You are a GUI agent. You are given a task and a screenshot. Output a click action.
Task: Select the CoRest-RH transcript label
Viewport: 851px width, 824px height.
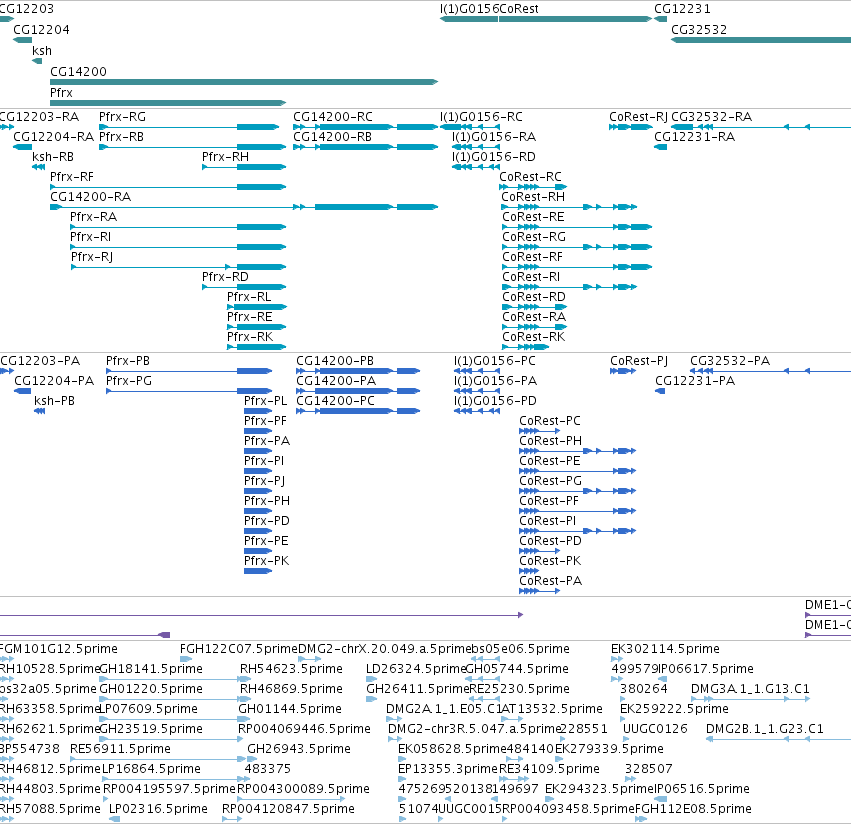pos(533,197)
